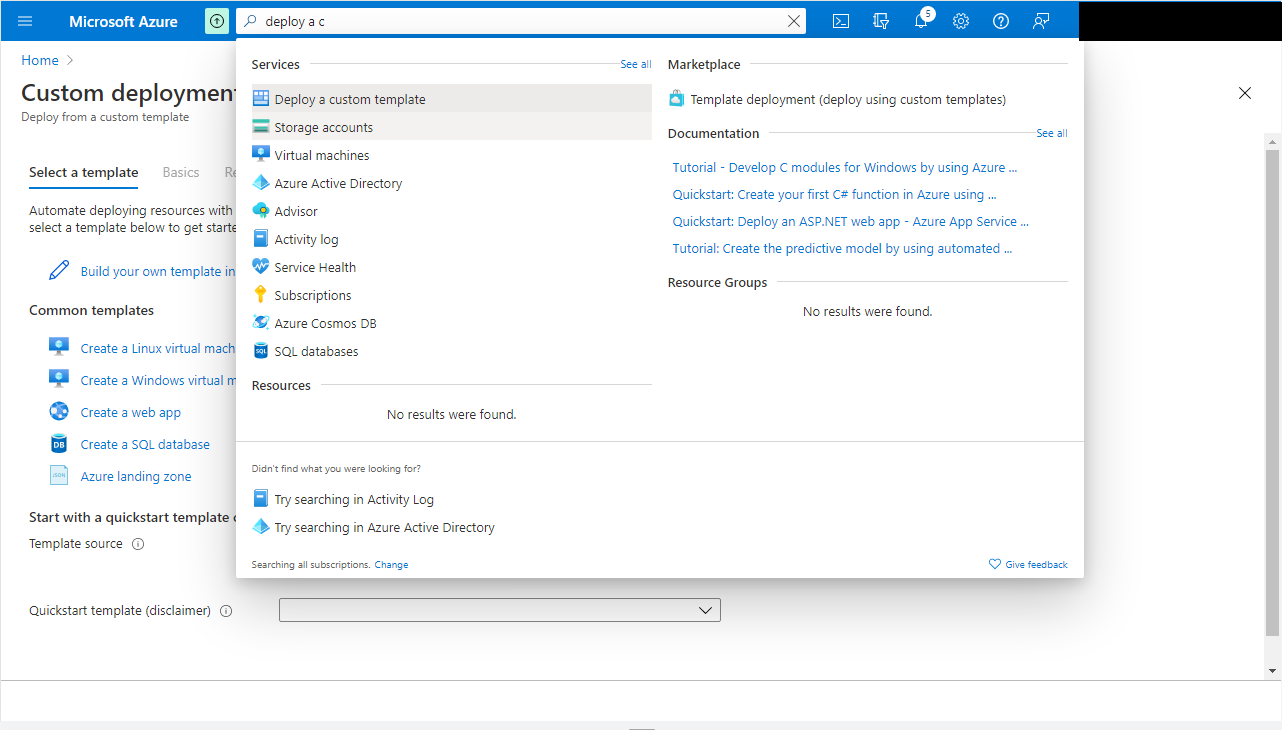Choose Deploy a custom template result
The width and height of the screenshot is (1282, 730).
452,99
